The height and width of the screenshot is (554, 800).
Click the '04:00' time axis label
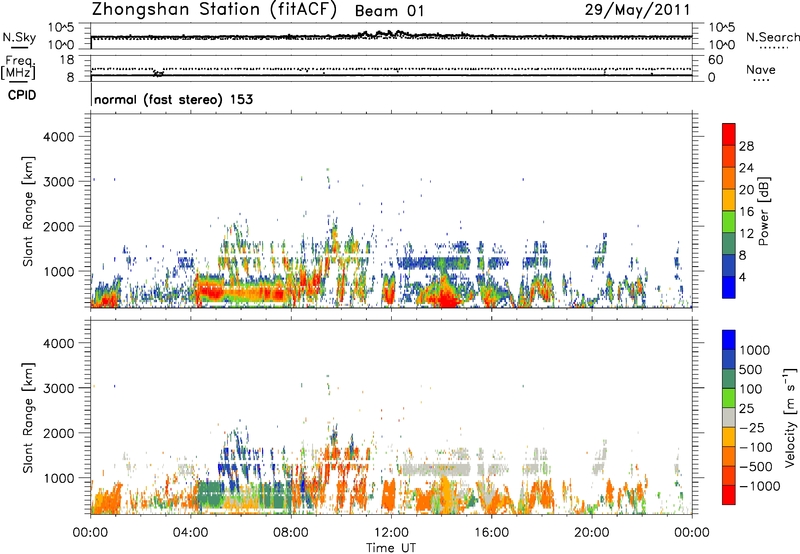(x=191, y=533)
